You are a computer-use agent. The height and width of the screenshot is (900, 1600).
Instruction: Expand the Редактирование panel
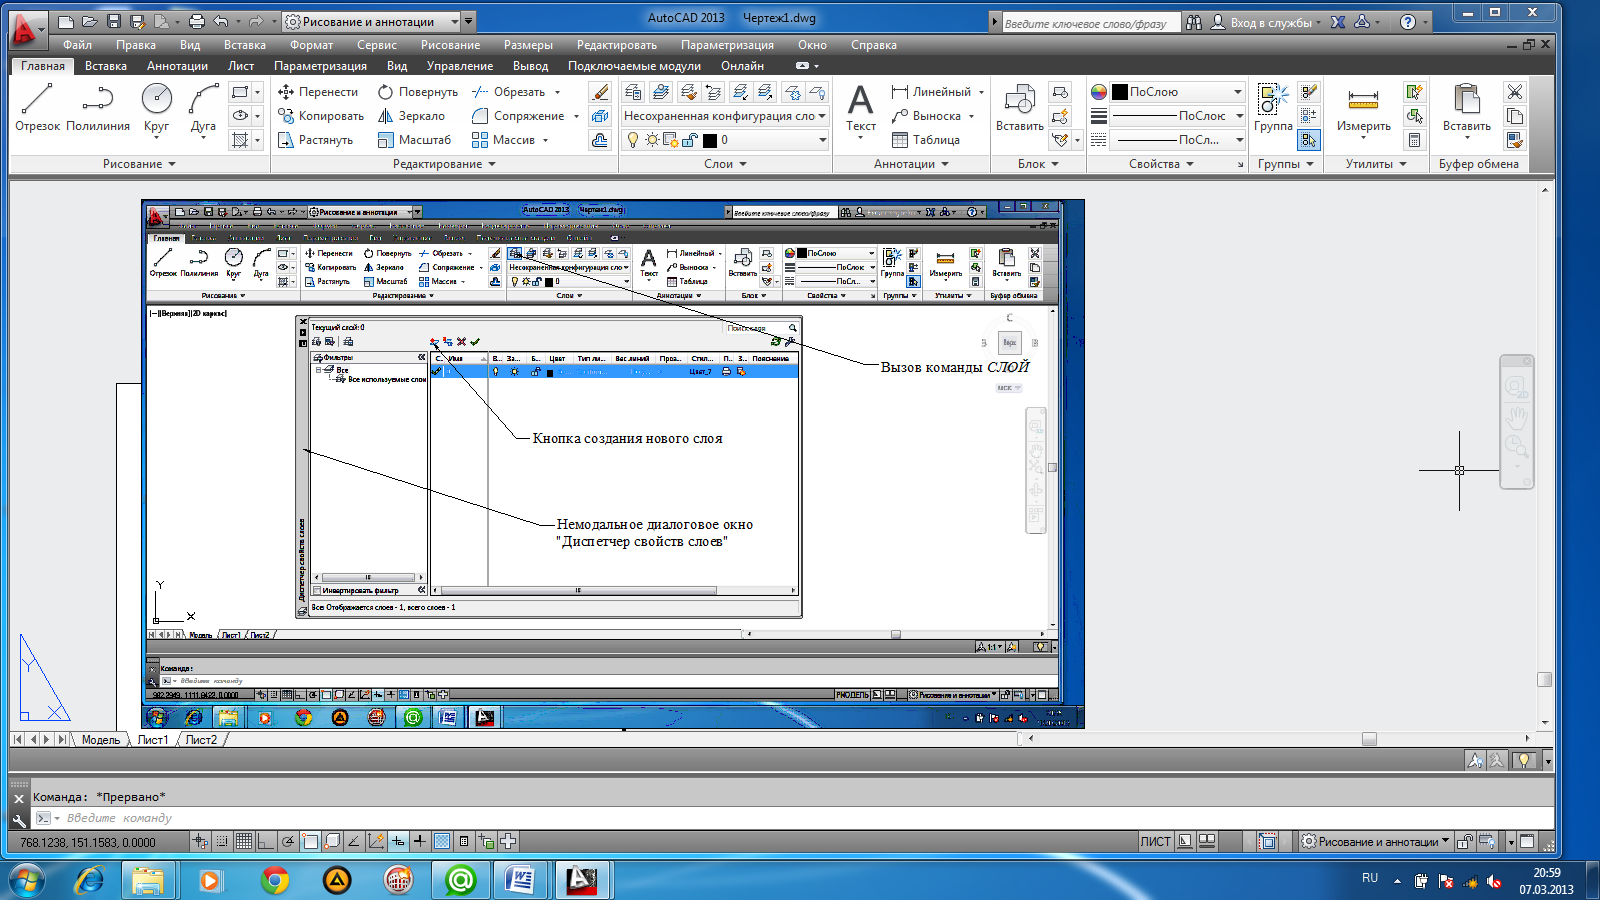(444, 164)
